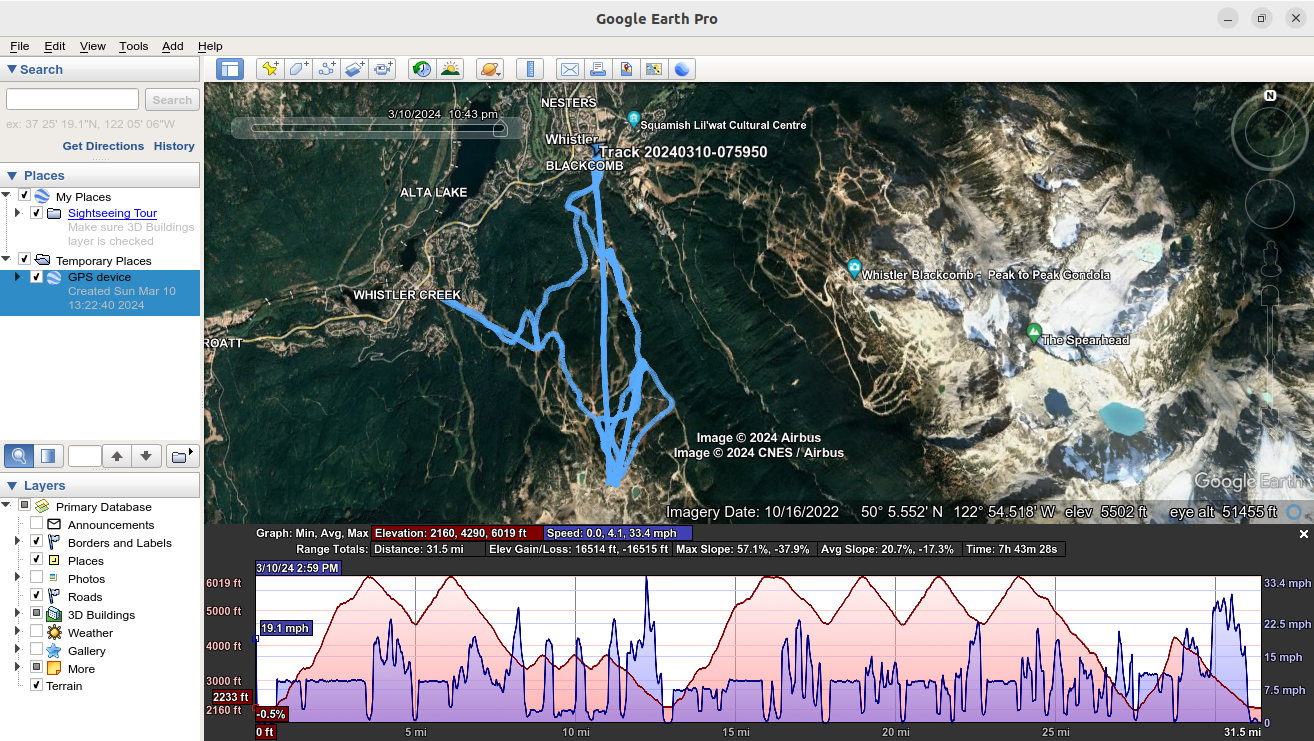This screenshot has width=1314, height=741.
Task: Show historical imagery clock tool
Action: click(422, 69)
